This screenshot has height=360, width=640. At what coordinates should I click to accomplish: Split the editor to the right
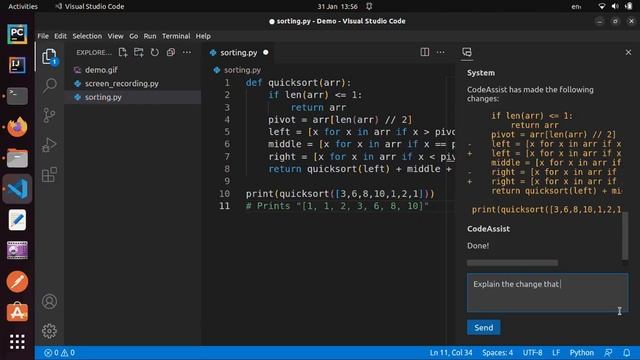point(424,52)
